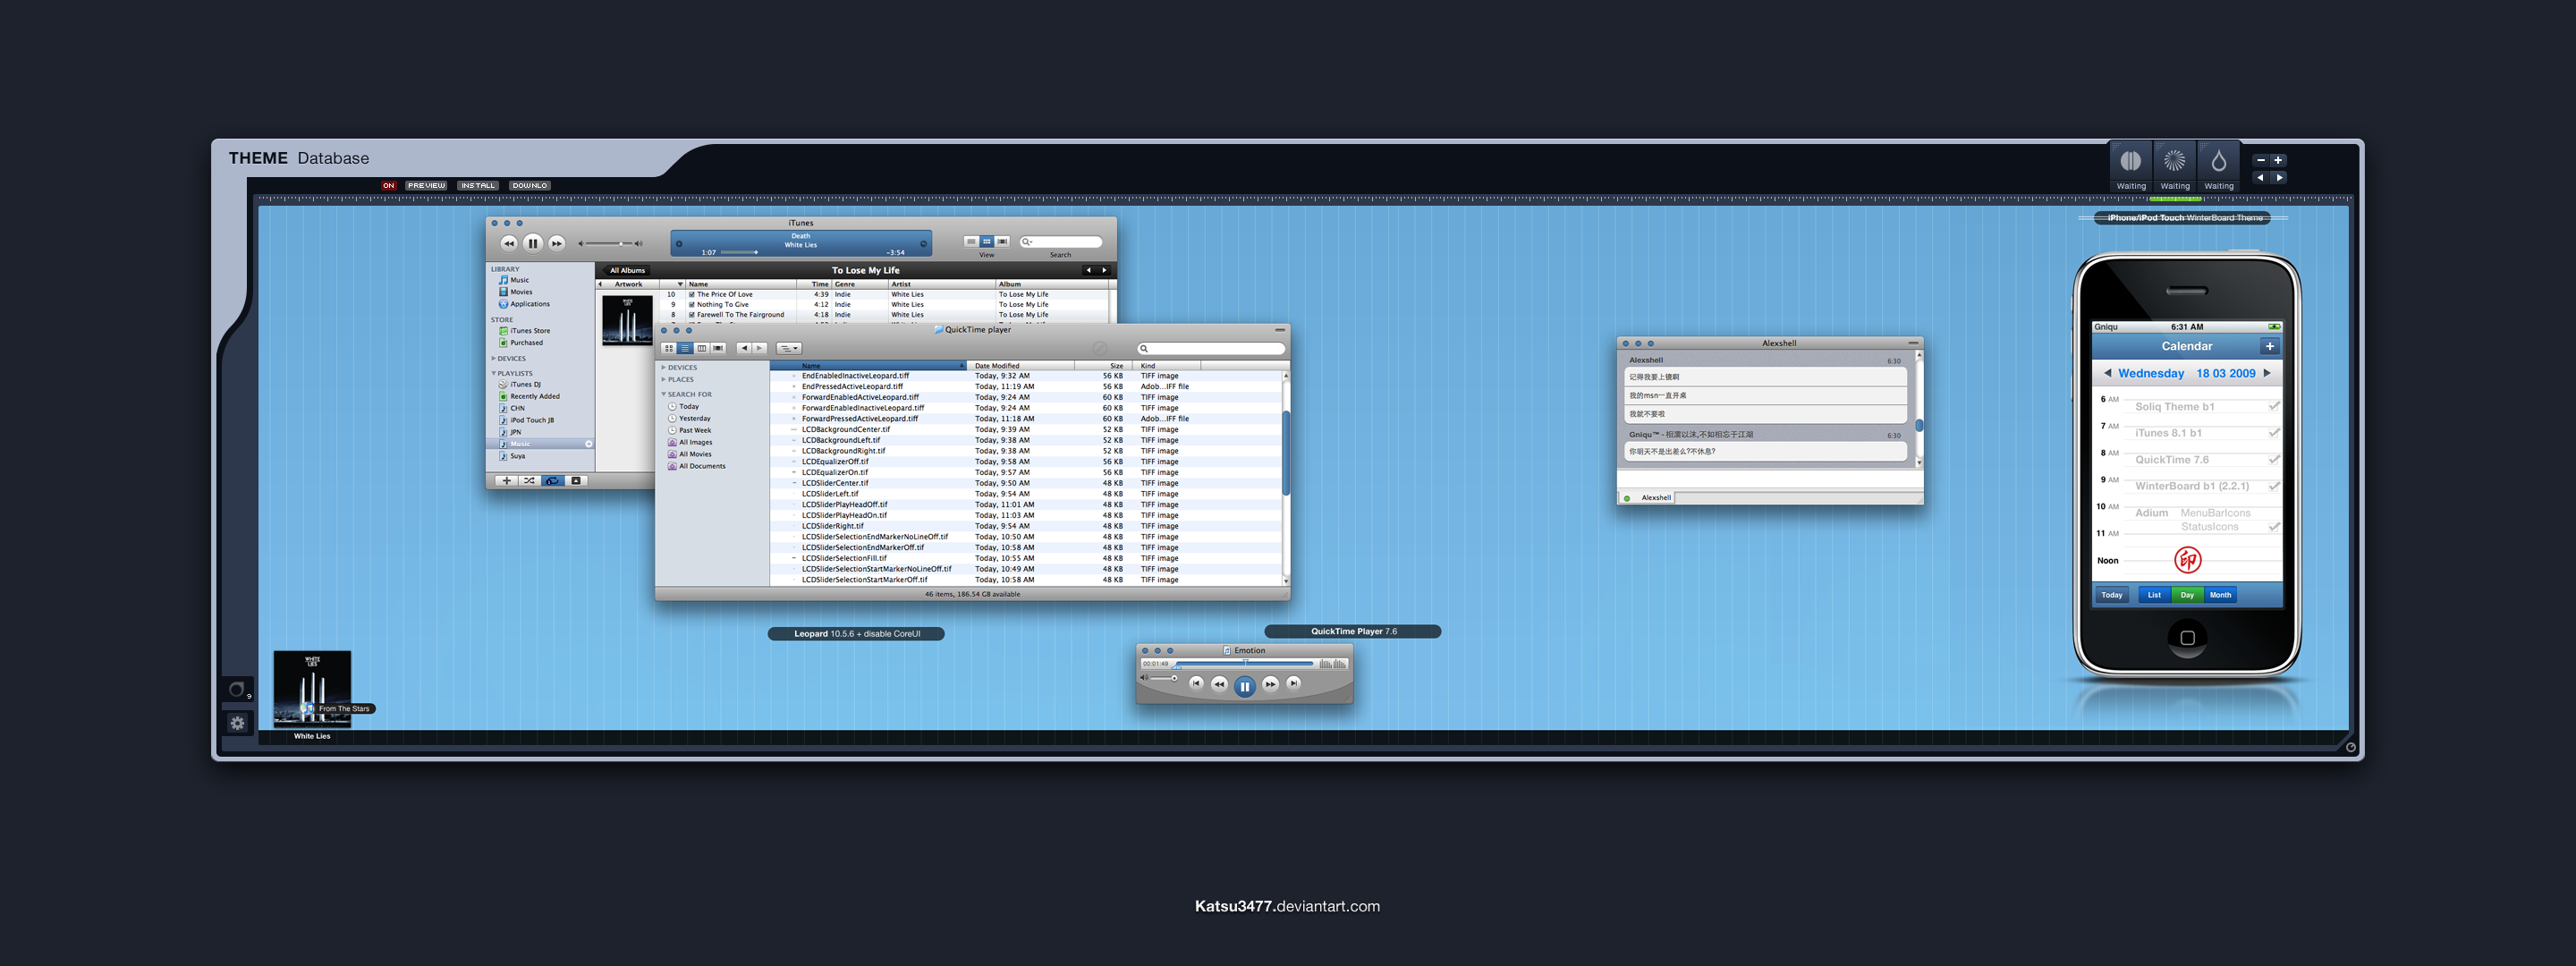
Task: Fast forward in QuickTime Emotion player
Action: click(x=1270, y=684)
